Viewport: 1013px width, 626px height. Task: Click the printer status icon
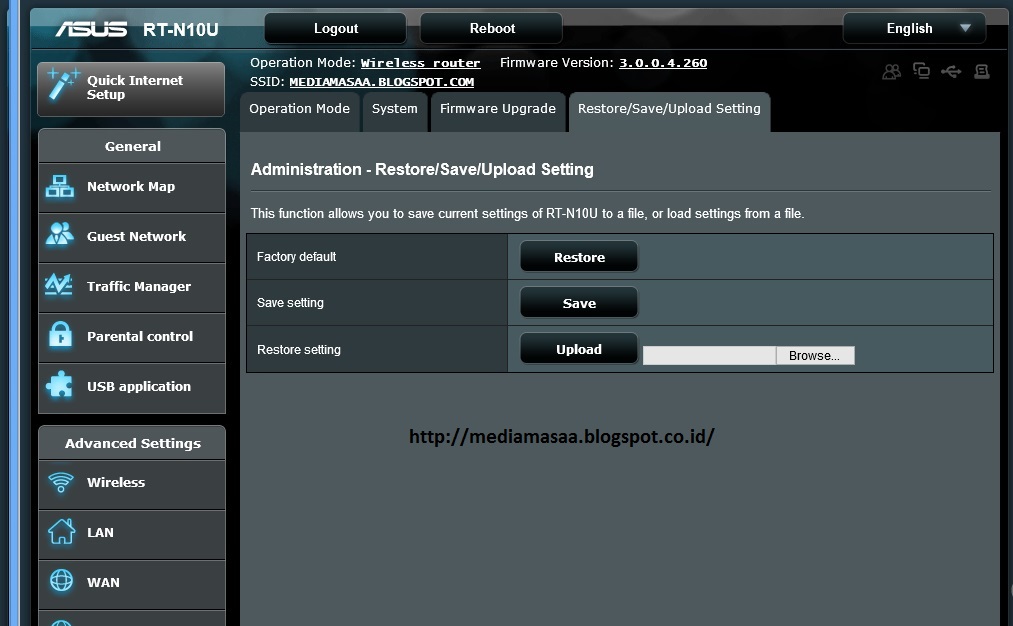[x=982, y=71]
